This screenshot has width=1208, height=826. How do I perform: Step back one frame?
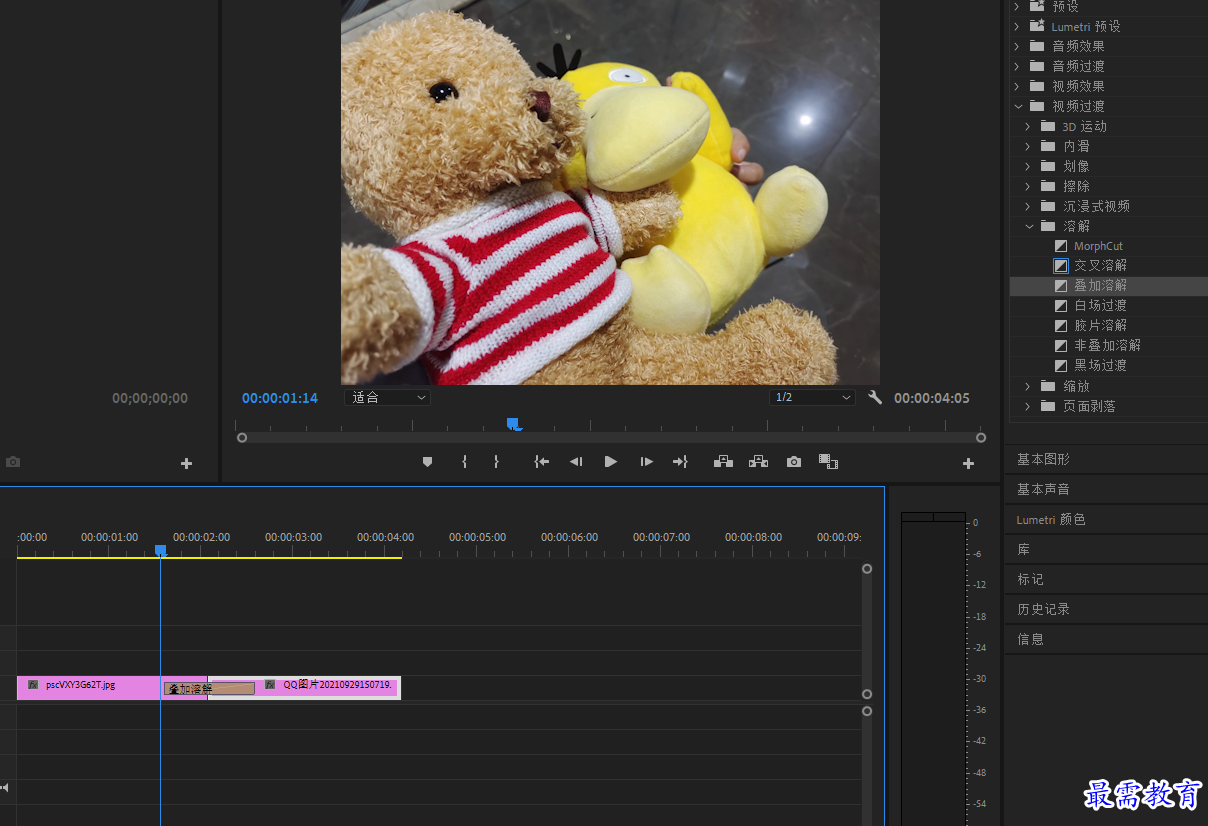pos(576,462)
